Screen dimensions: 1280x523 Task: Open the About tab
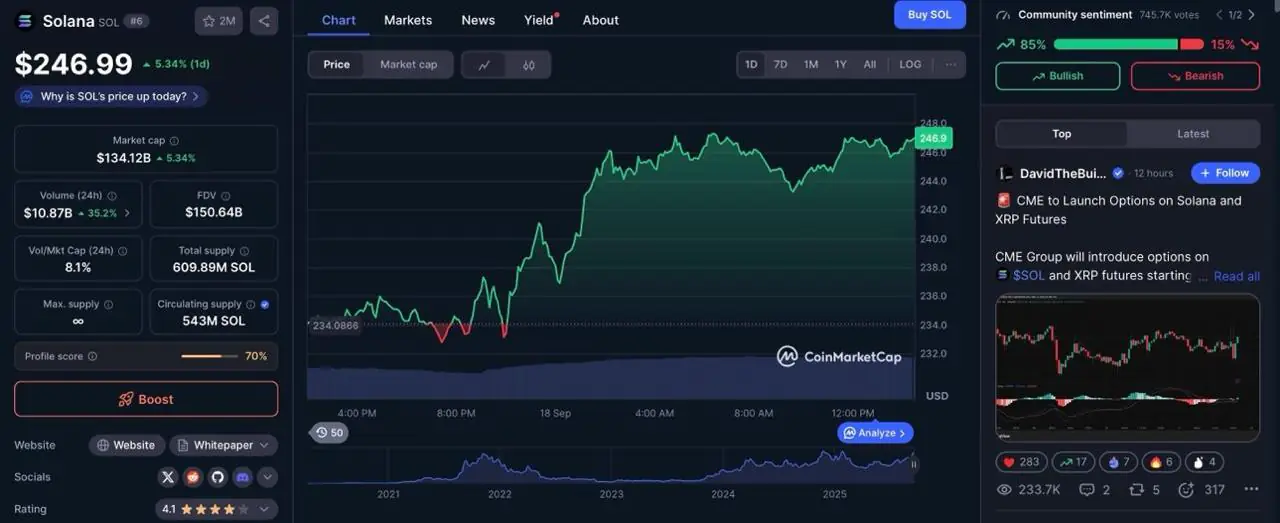click(601, 20)
